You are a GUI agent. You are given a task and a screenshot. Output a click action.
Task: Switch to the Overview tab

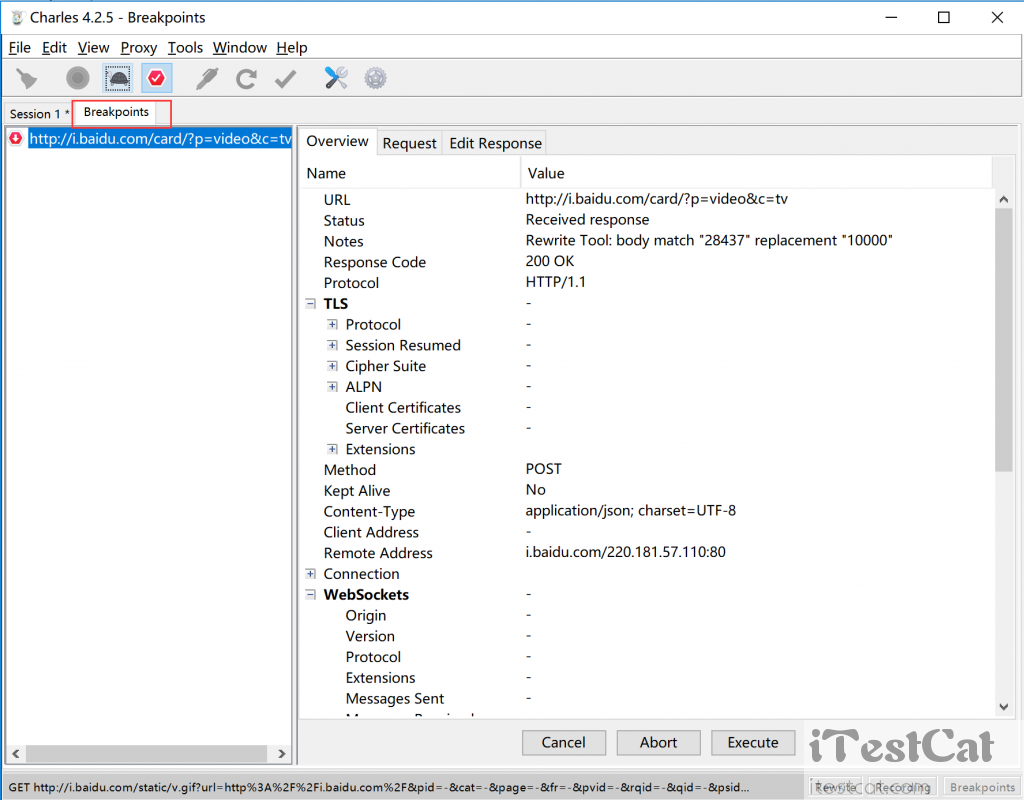(338, 142)
